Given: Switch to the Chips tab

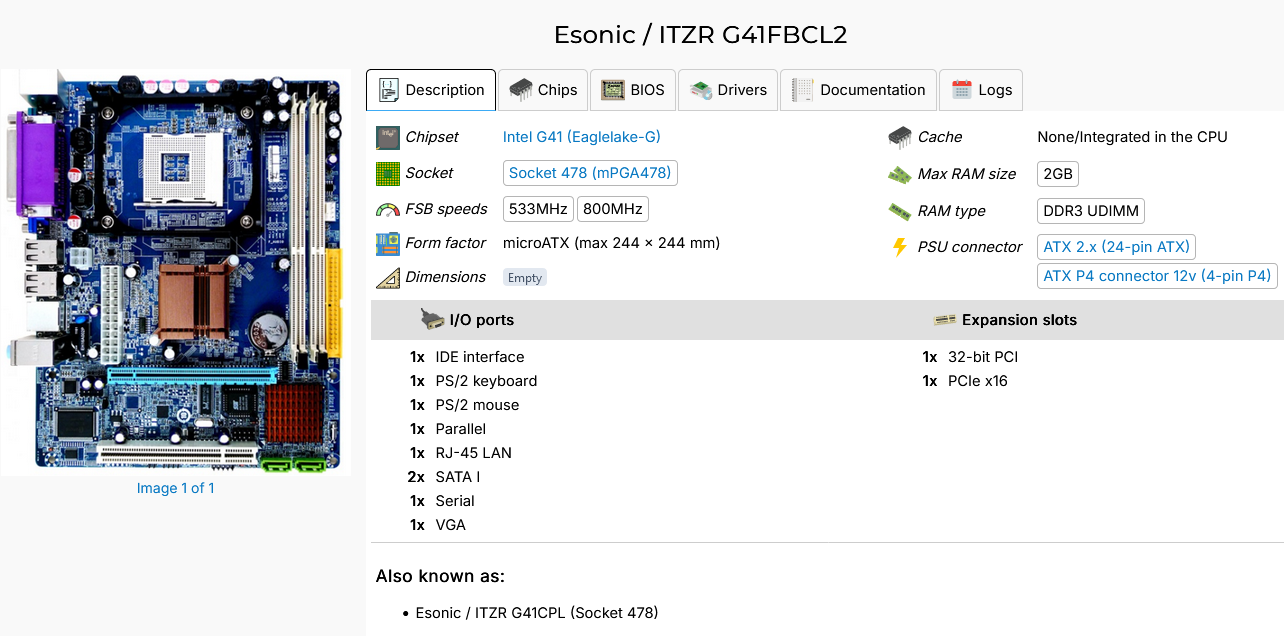Looking at the screenshot, I should click(x=543, y=90).
